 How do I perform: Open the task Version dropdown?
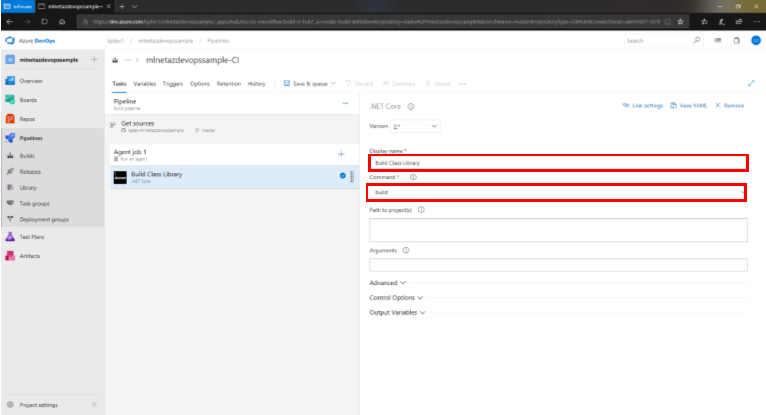click(x=415, y=127)
